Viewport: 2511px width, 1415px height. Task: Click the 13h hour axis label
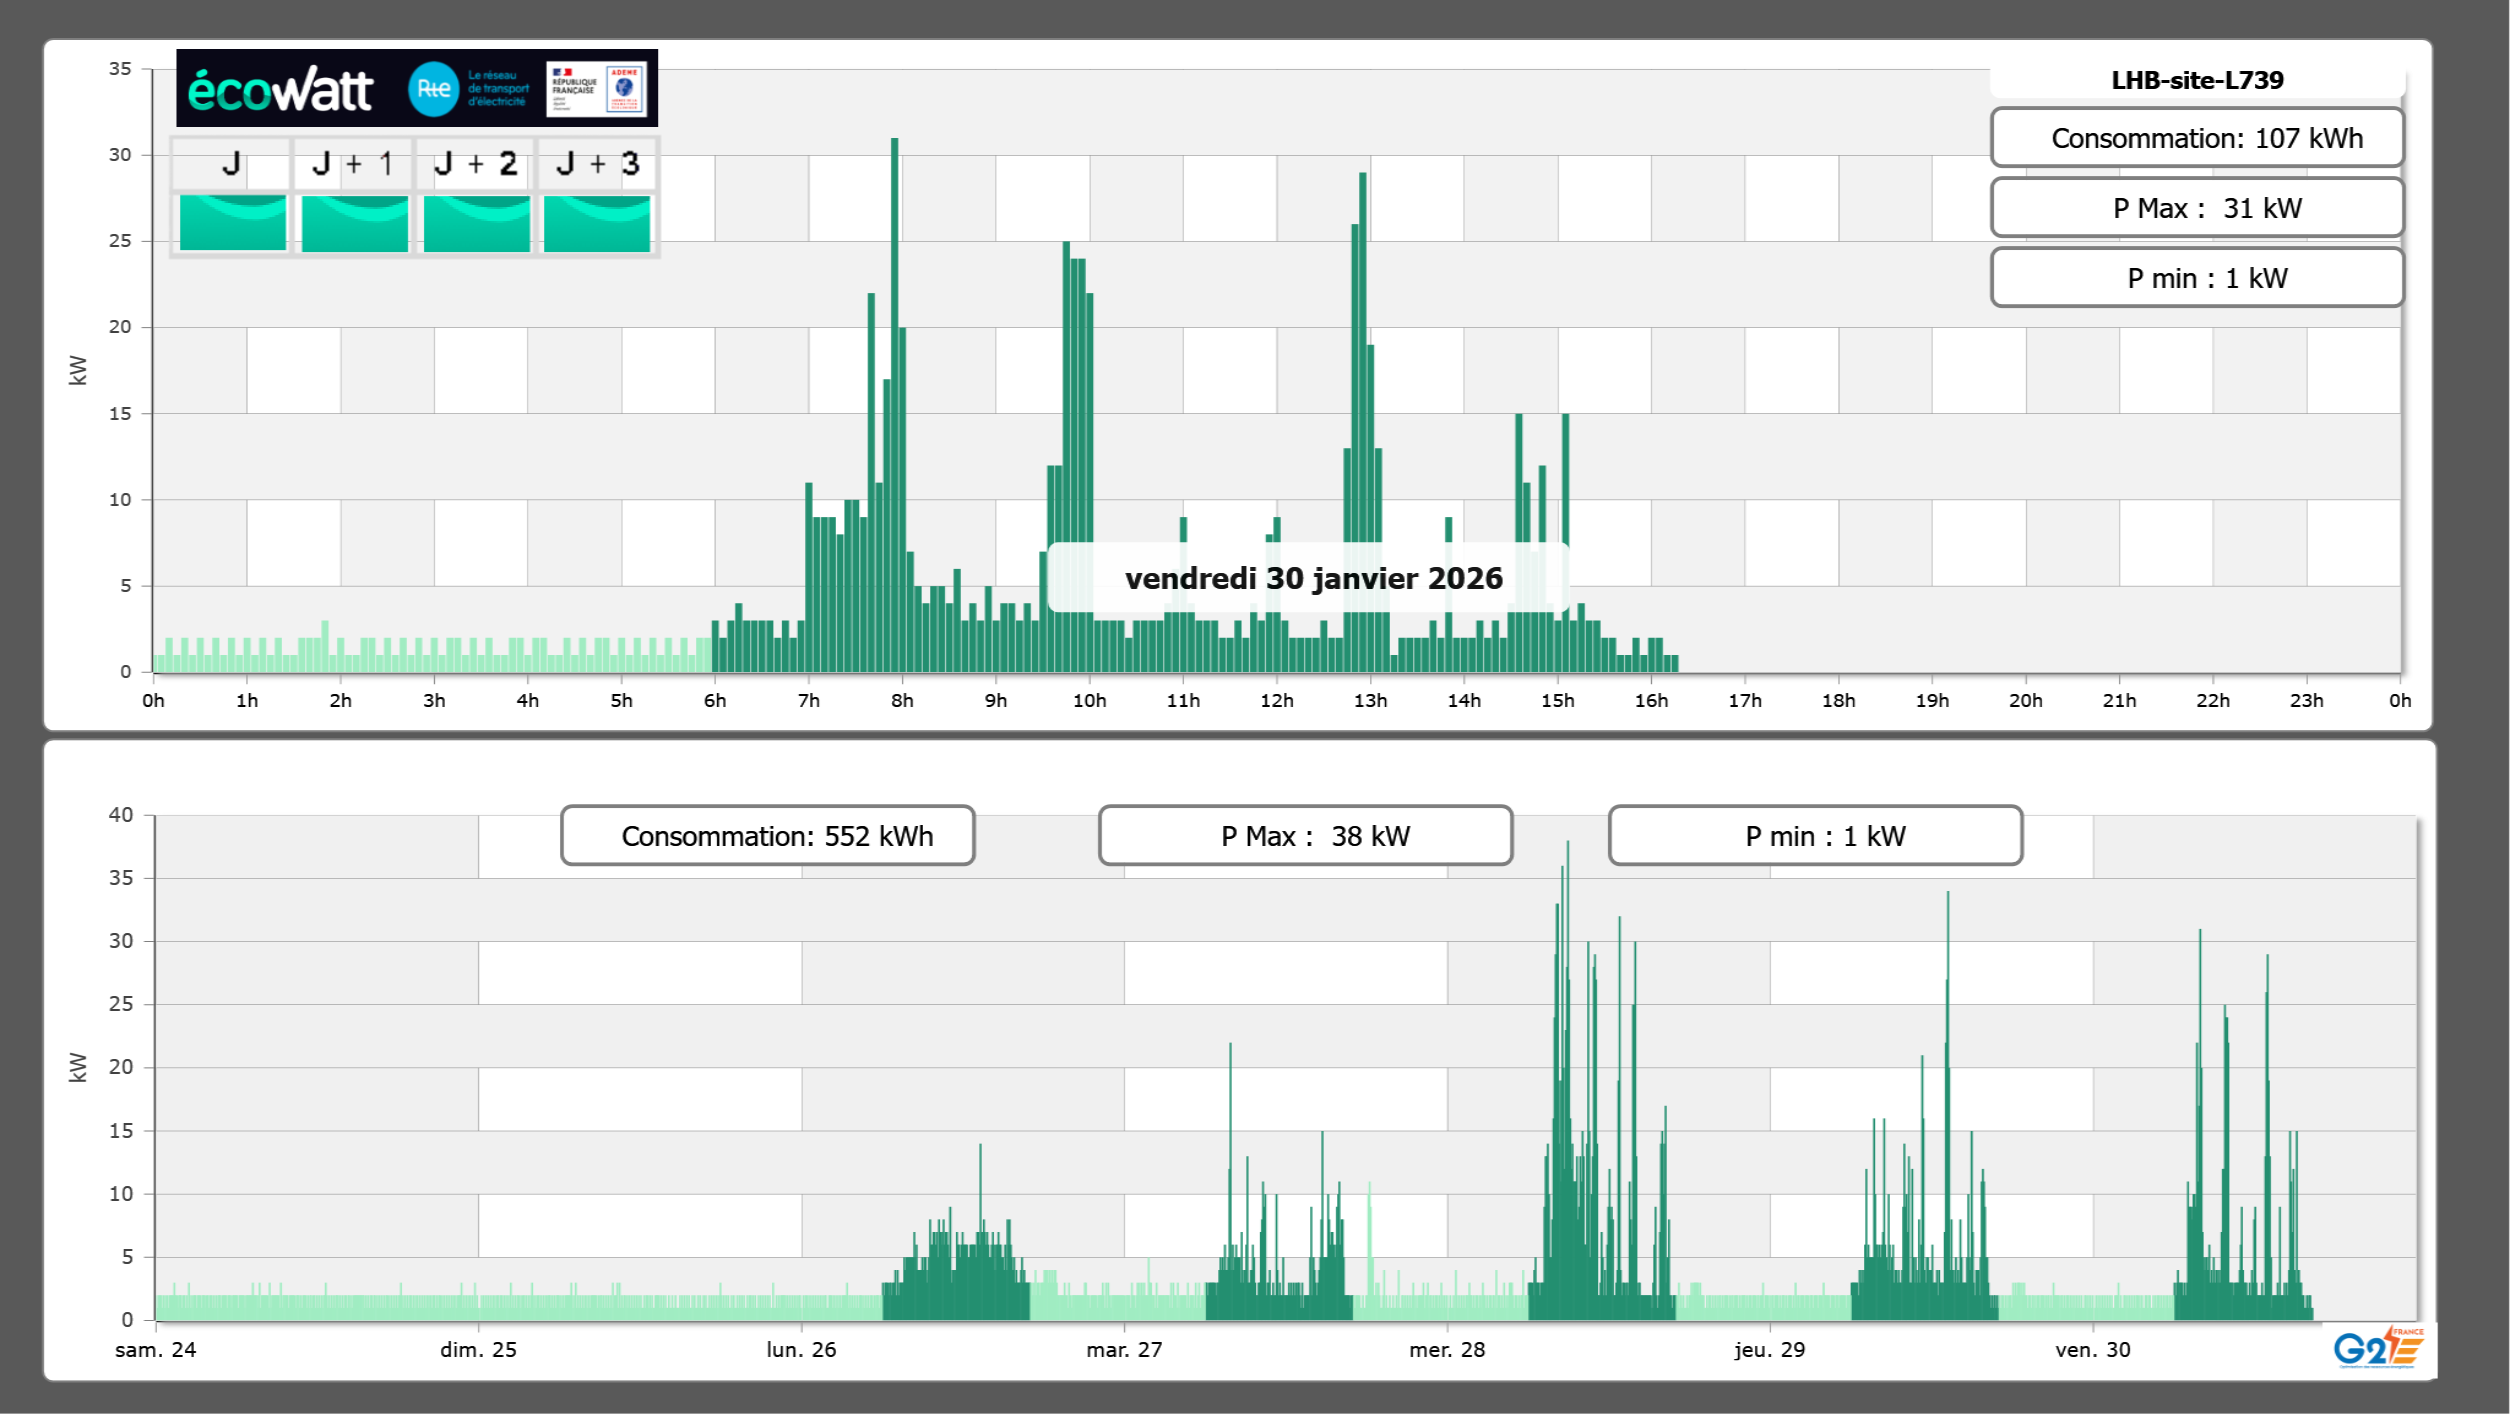1370,701
